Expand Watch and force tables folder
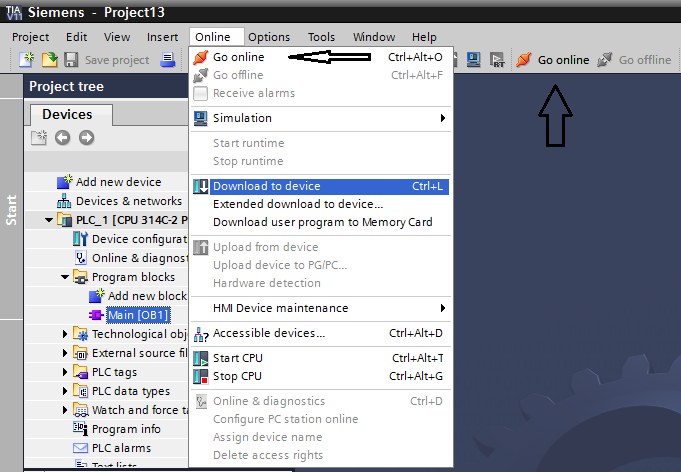 point(65,410)
